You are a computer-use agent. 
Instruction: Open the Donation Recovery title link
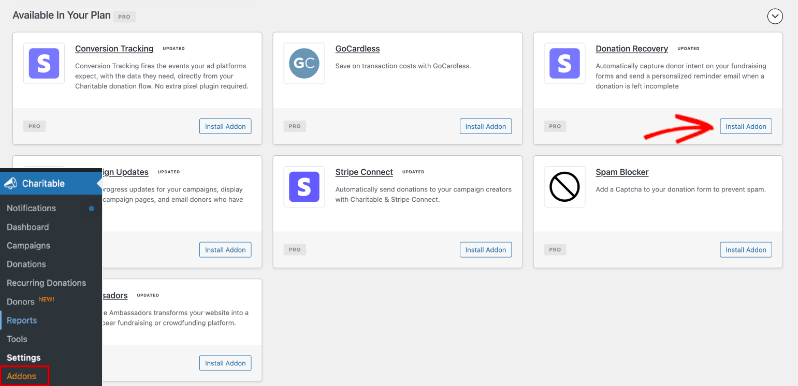pyautogui.click(x=632, y=49)
